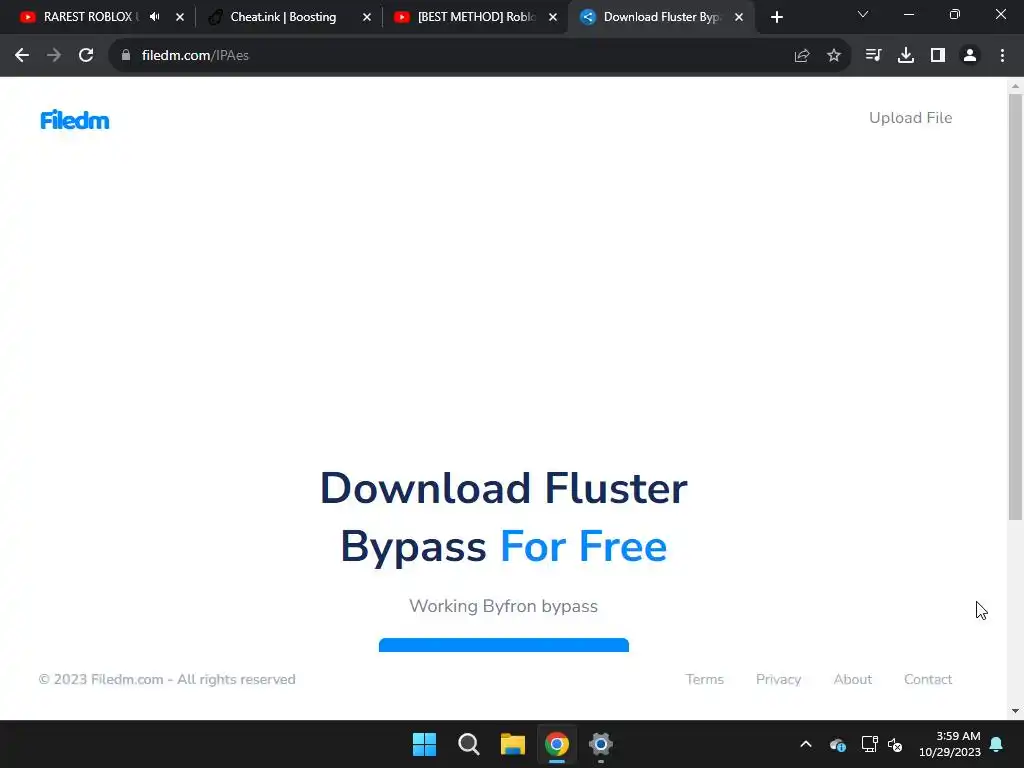The height and width of the screenshot is (768, 1024).
Task: Click the 2023 Filedm.com copyright text
Action: click(x=167, y=679)
